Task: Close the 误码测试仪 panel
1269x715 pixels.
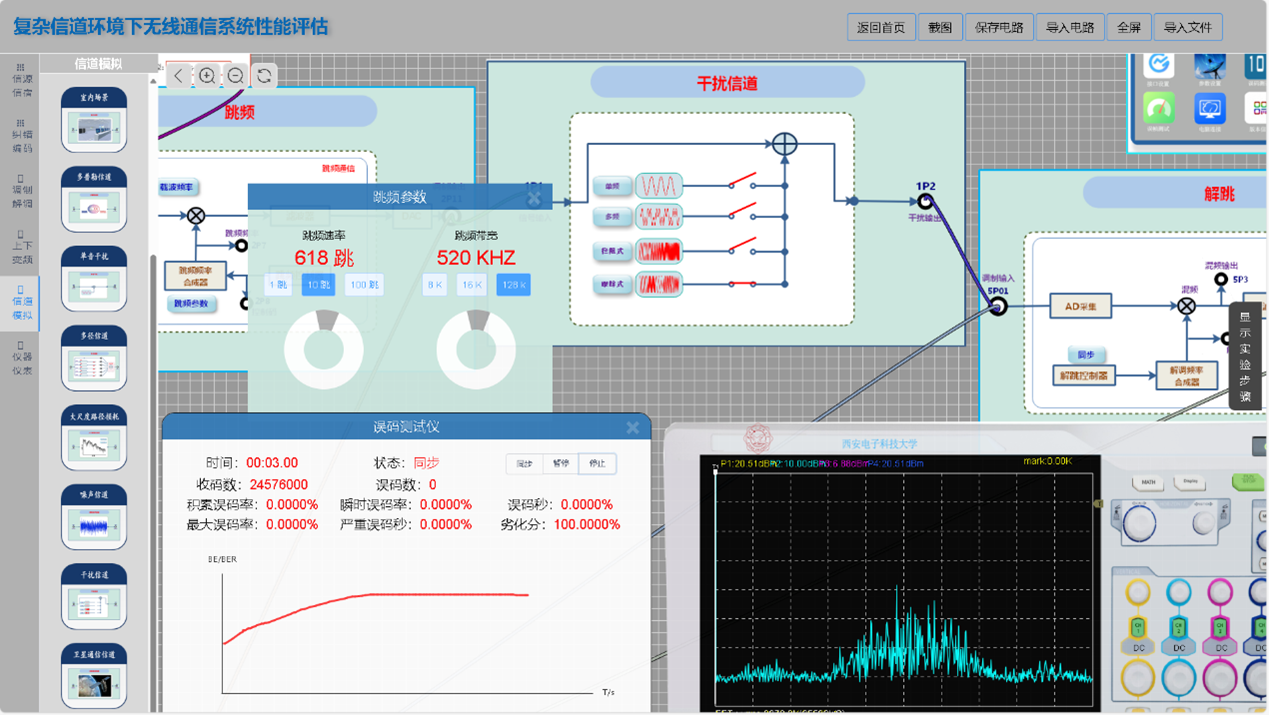Action: coord(632,427)
